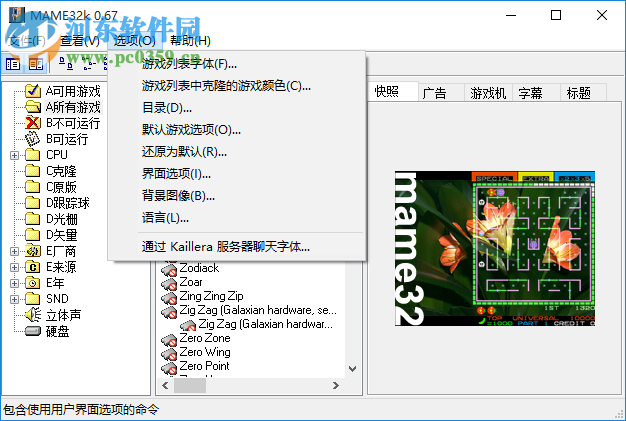Expand the CPU tree node
Viewport: 626px width, 421px height.
pos(14,155)
